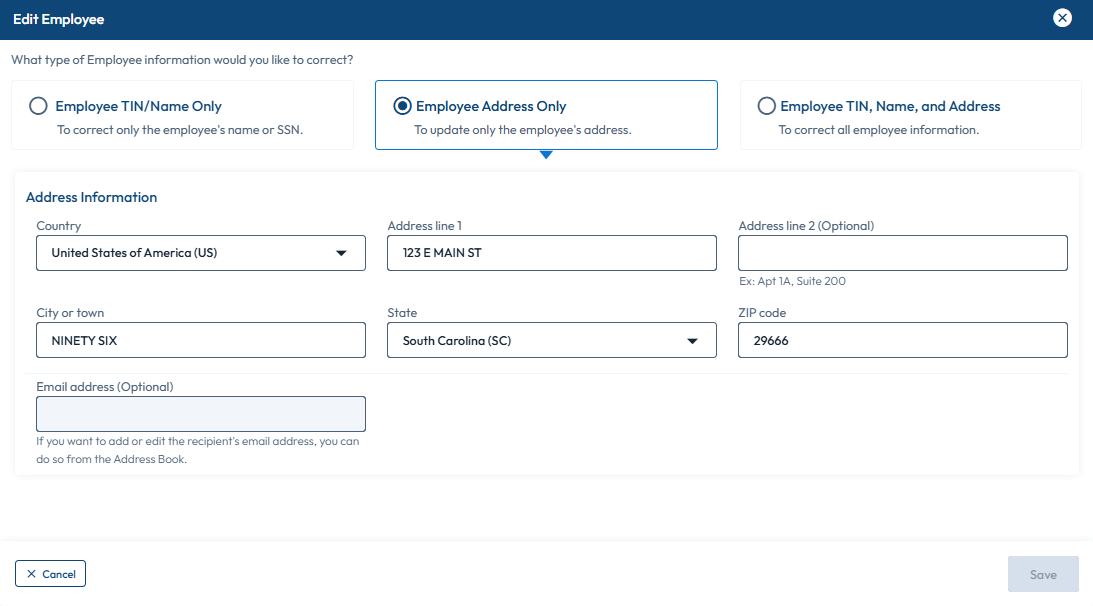1093x606 pixels.
Task: Click the disabled Email address field
Action: [x=200, y=413]
